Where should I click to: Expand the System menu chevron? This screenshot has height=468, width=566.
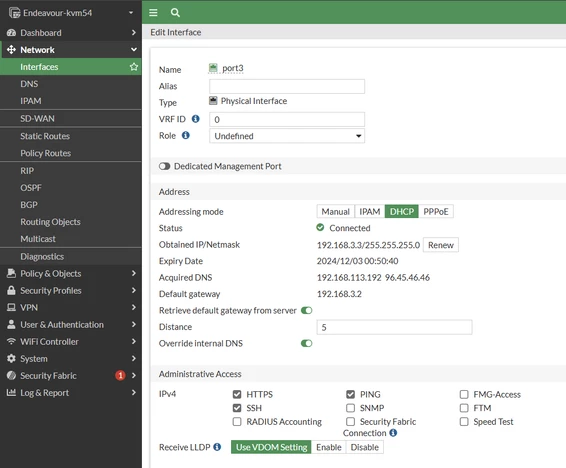(x=134, y=359)
